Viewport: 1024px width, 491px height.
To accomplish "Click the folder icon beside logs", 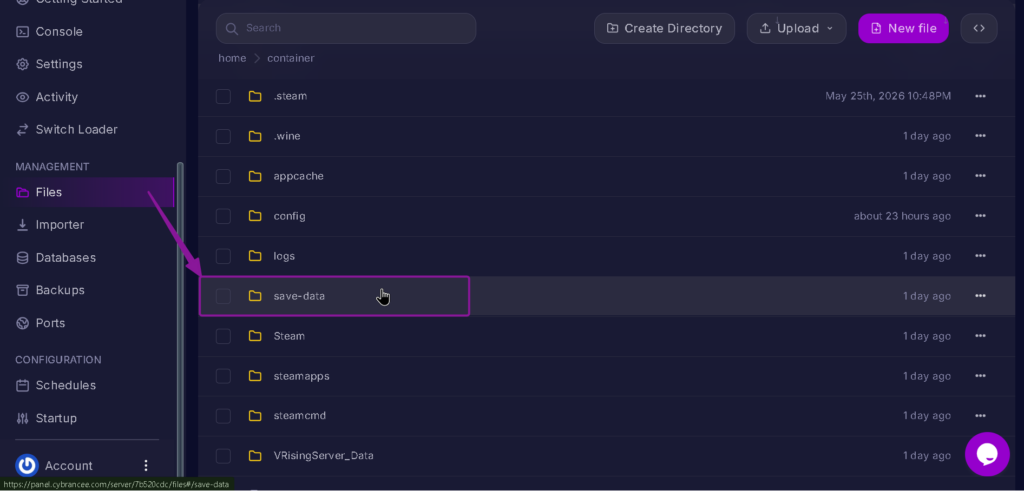I will pos(255,256).
